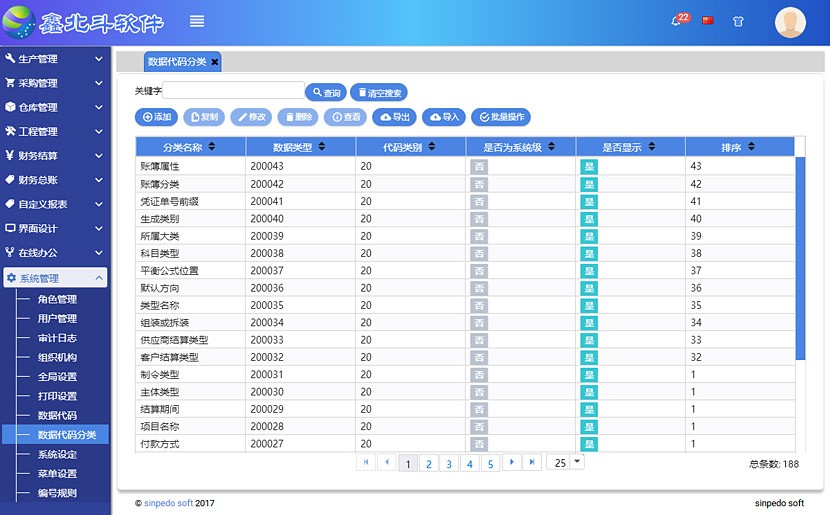The height and width of the screenshot is (515, 830).
Task: Expand the 生产管理 sidebar menu
Action: [54, 59]
